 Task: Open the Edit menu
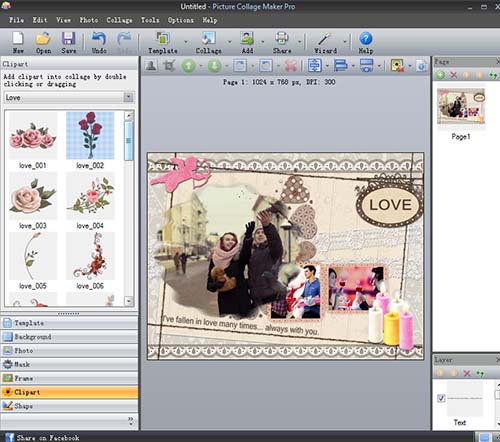(40, 20)
